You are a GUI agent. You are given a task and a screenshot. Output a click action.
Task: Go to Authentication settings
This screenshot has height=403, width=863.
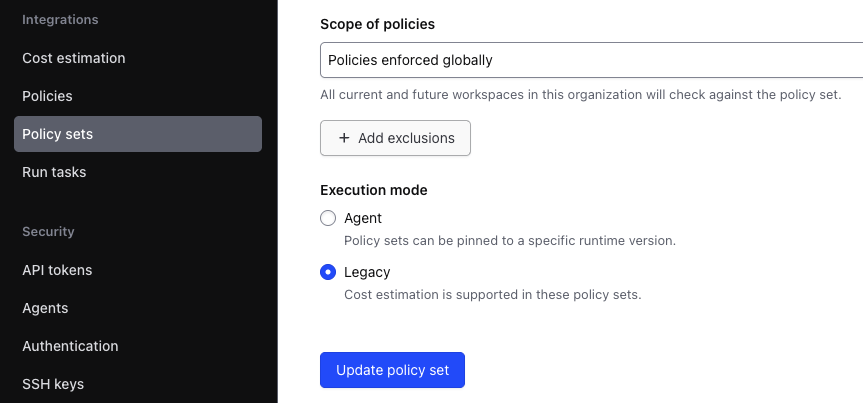[x=70, y=346]
